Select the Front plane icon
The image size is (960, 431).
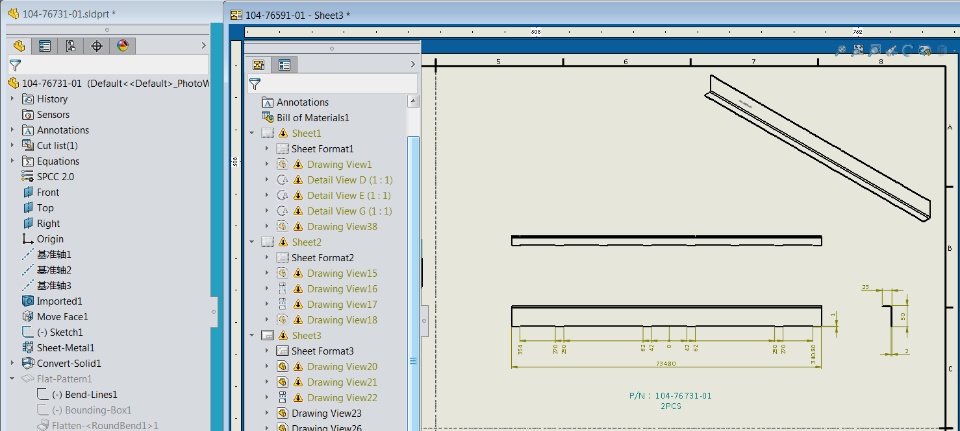click(x=28, y=192)
